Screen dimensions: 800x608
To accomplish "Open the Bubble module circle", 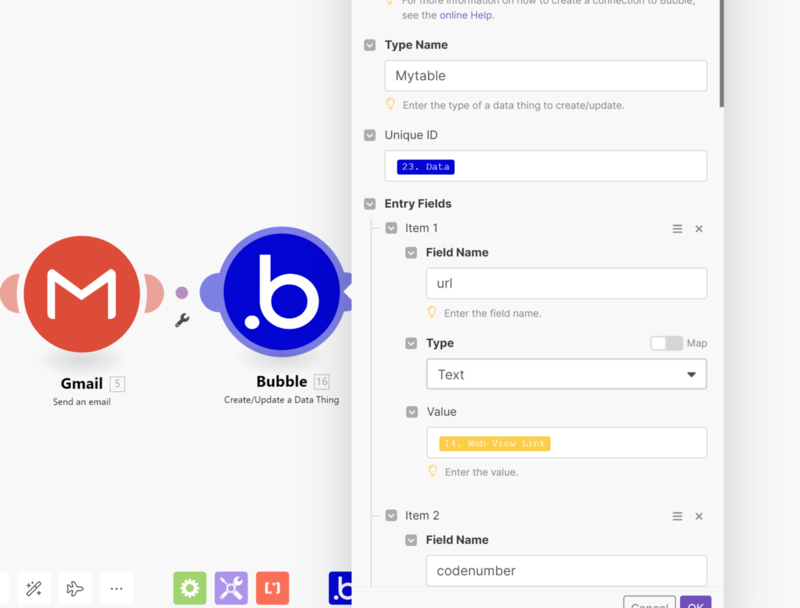I will click(281, 292).
